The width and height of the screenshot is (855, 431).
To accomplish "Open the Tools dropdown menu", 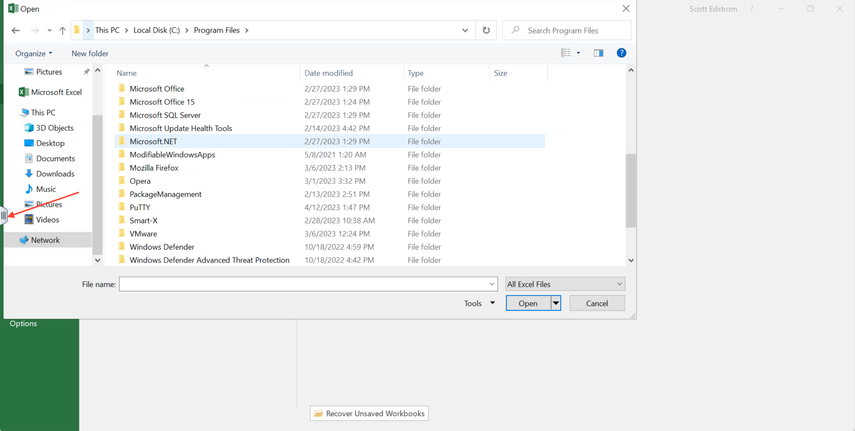I will 479,303.
